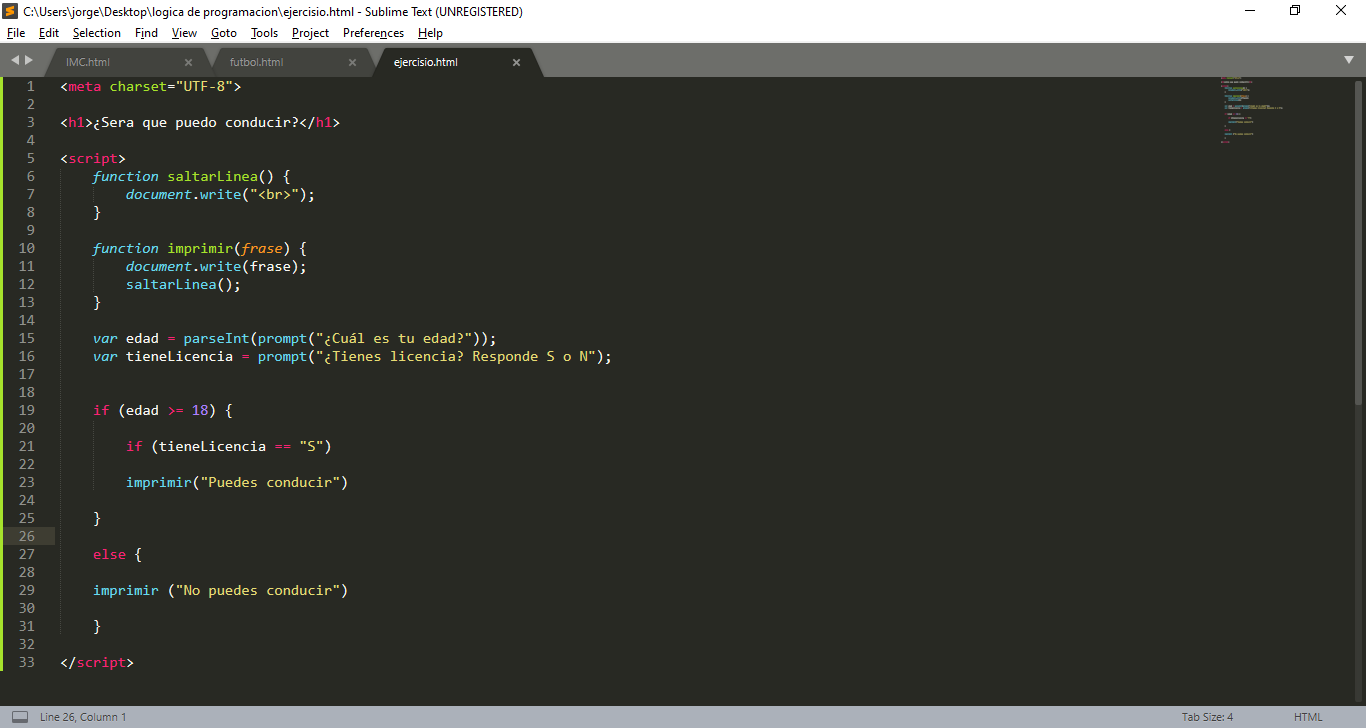Open the Goto menu
Screen dimensions: 1366x728
(x=224, y=33)
